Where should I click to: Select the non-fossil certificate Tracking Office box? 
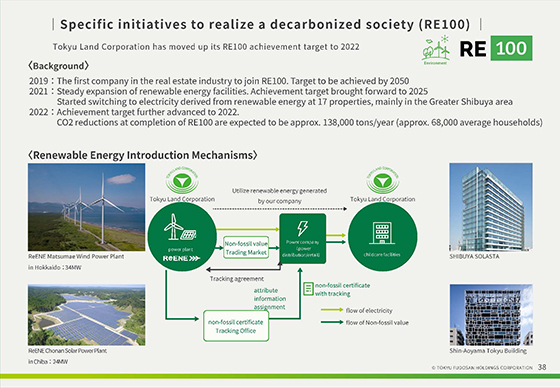pos(236,326)
